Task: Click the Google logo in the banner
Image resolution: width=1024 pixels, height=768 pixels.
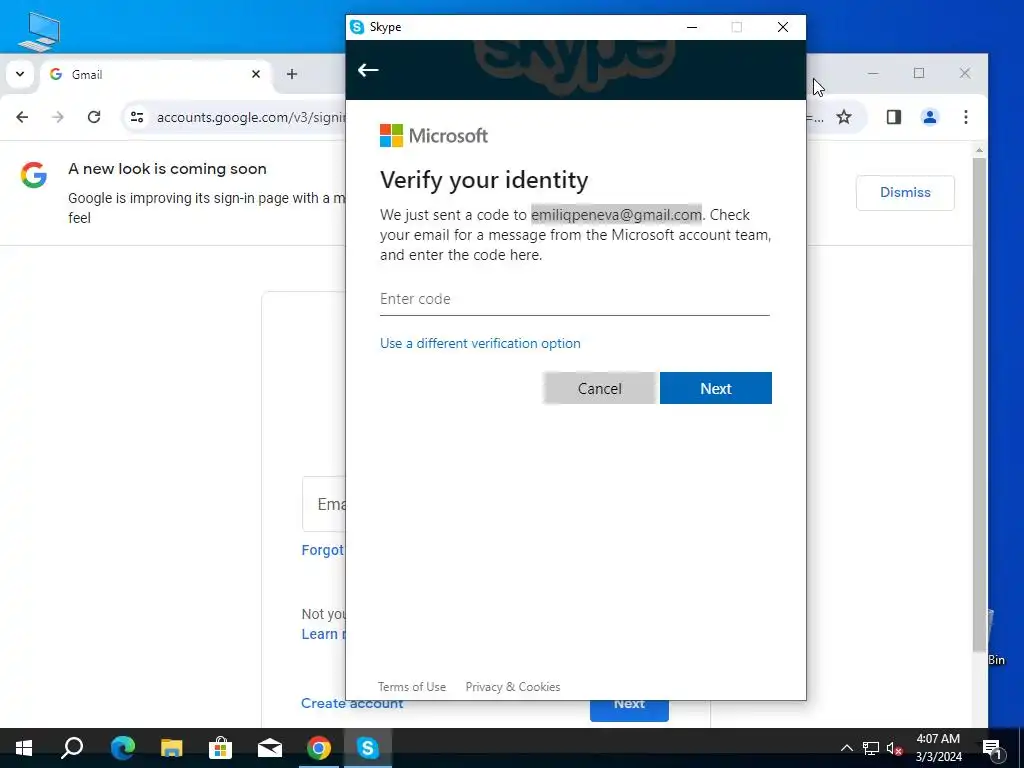Action: pyautogui.click(x=34, y=174)
